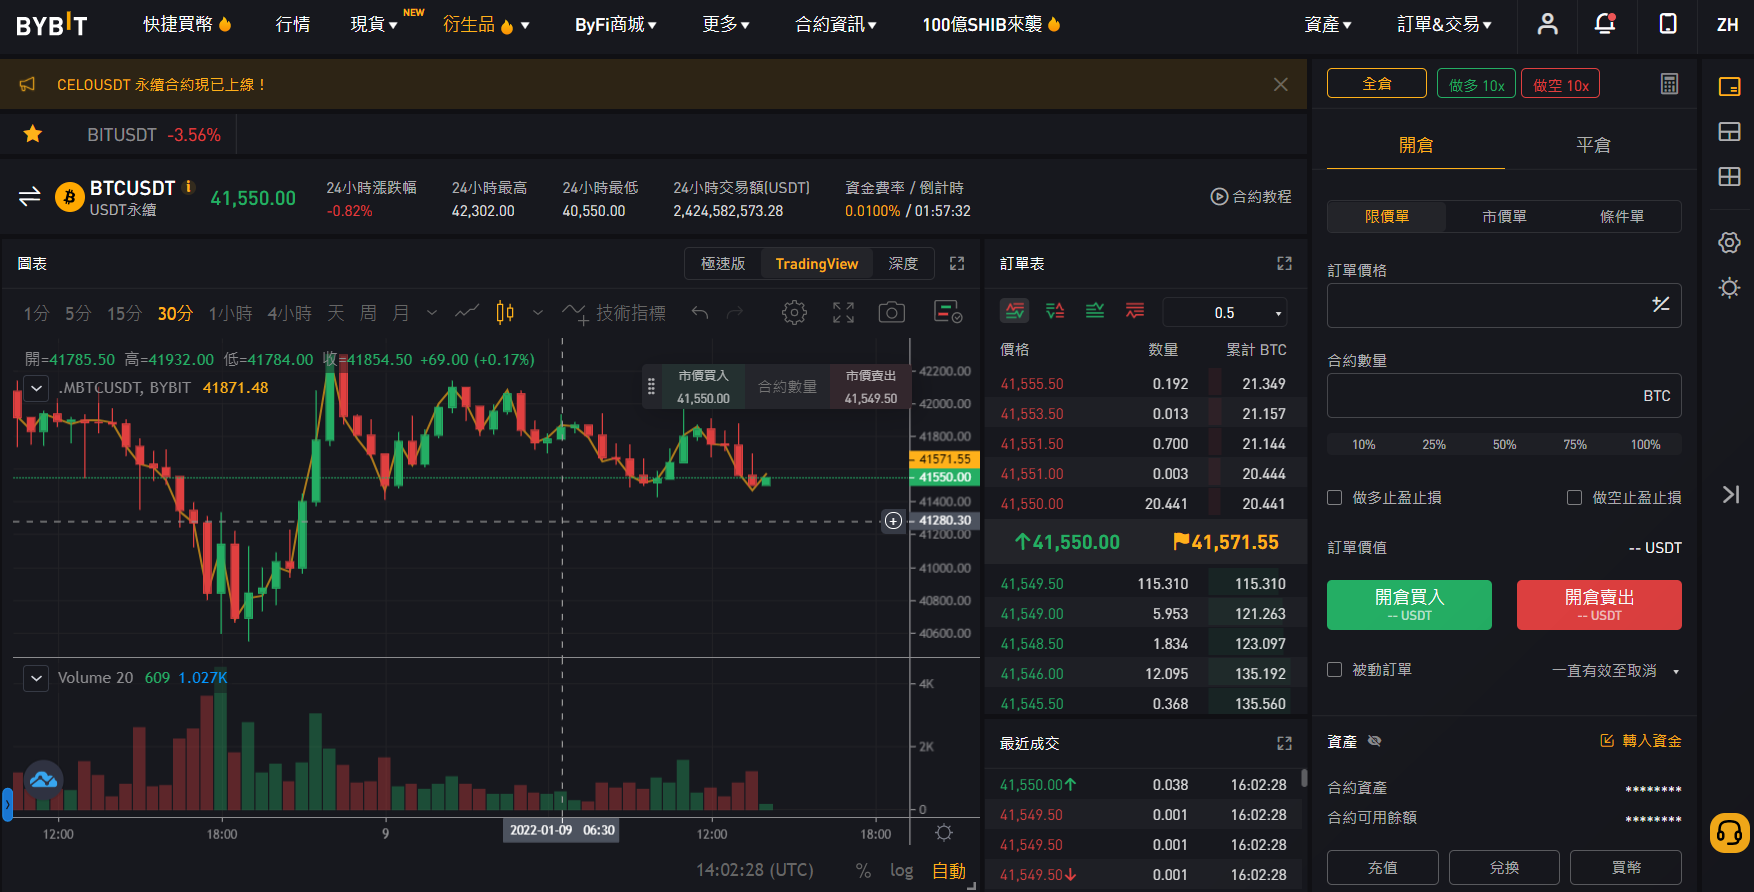
Task: Open the Derivatives (衍生品) dropdown
Action: point(486,24)
